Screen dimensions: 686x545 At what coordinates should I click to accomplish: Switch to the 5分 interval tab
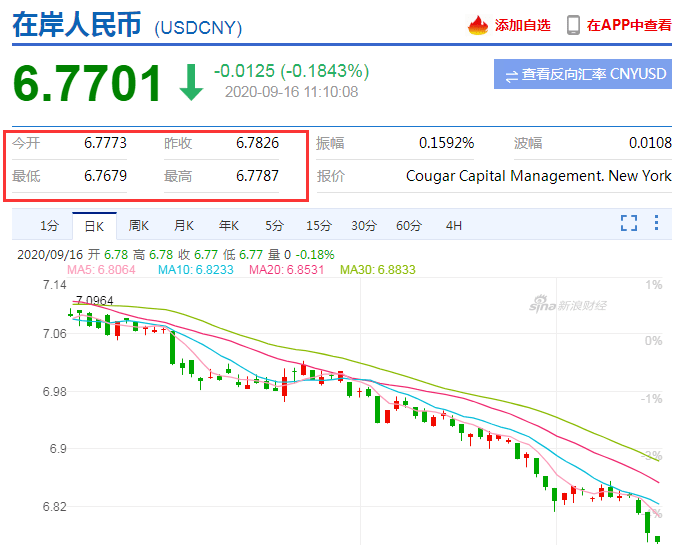pyautogui.click(x=274, y=226)
